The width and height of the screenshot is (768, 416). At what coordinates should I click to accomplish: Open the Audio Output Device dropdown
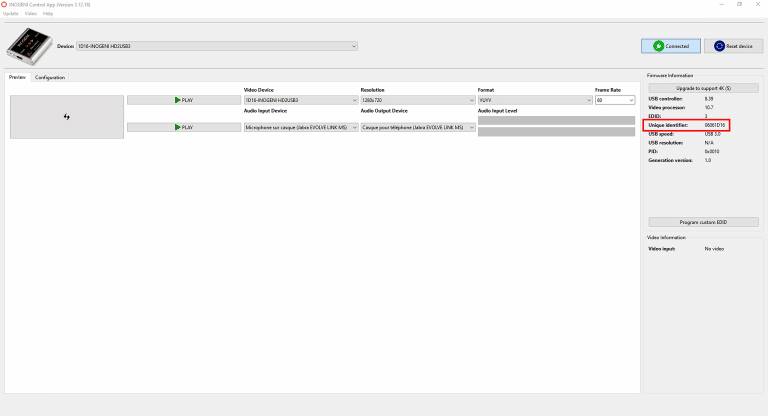click(x=418, y=127)
